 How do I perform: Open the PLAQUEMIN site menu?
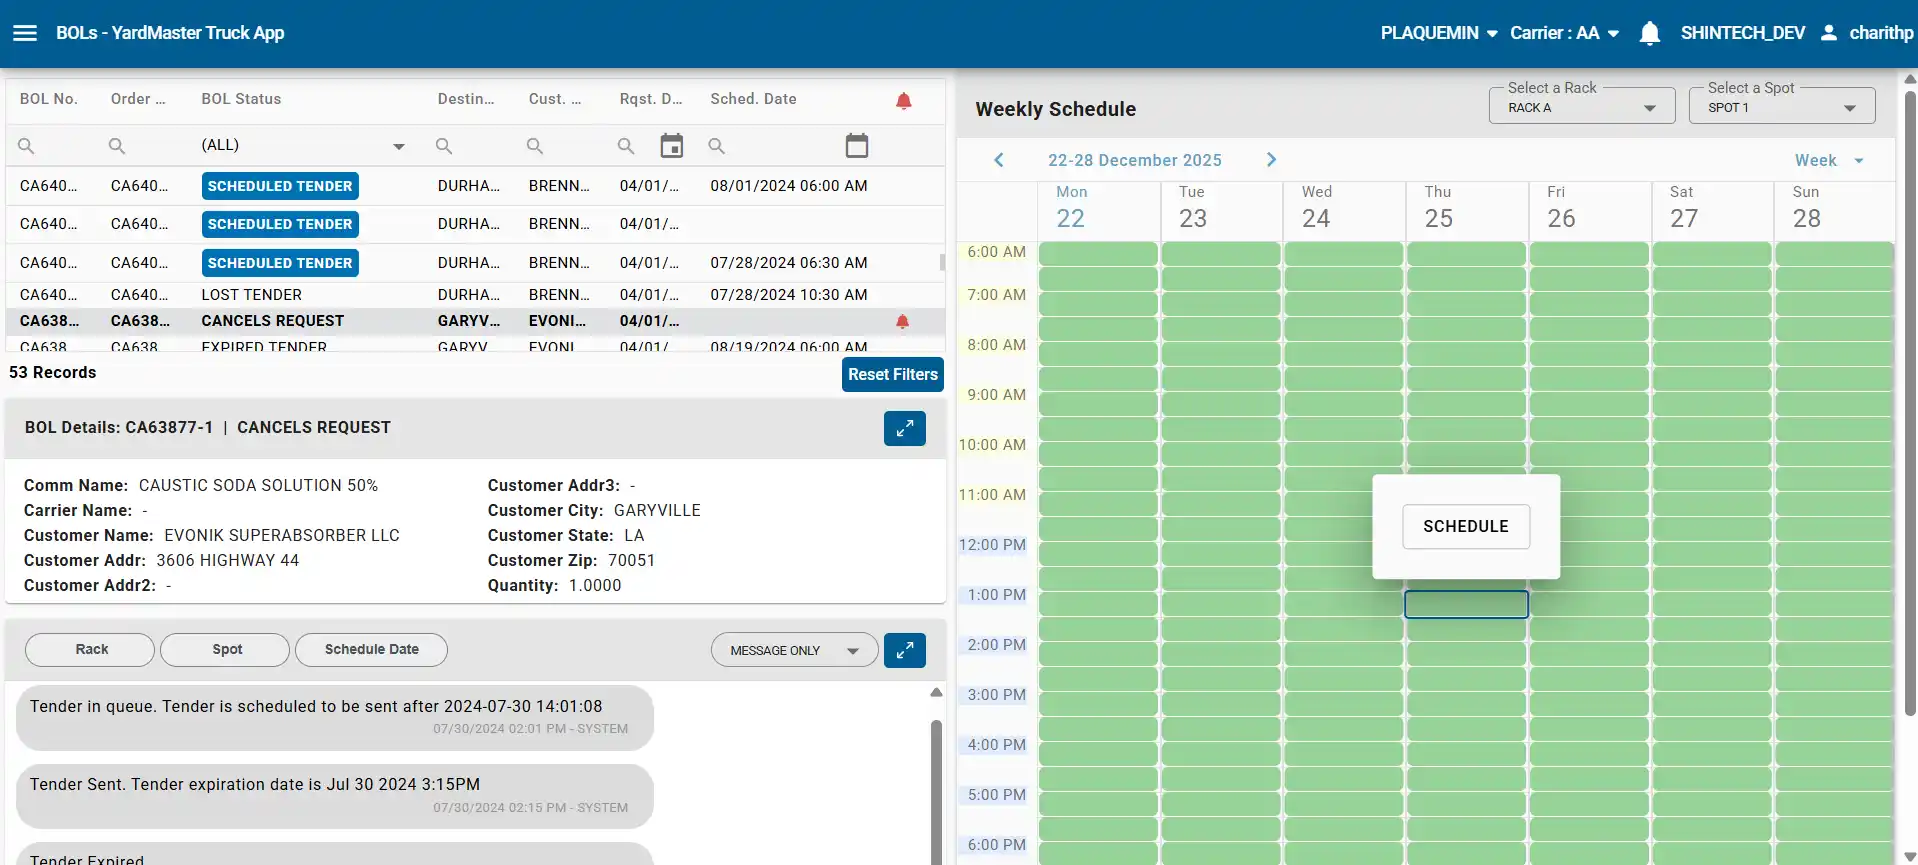(x=1438, y=33)
